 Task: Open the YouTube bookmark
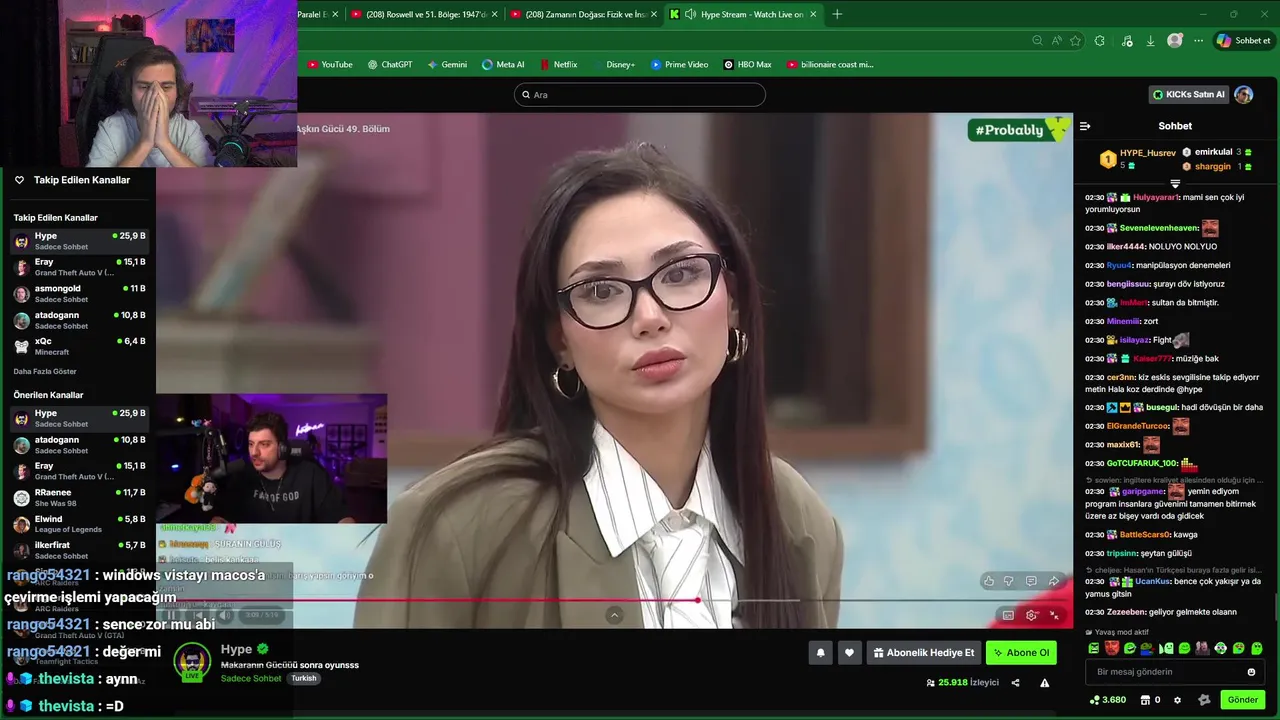[330, 64]
